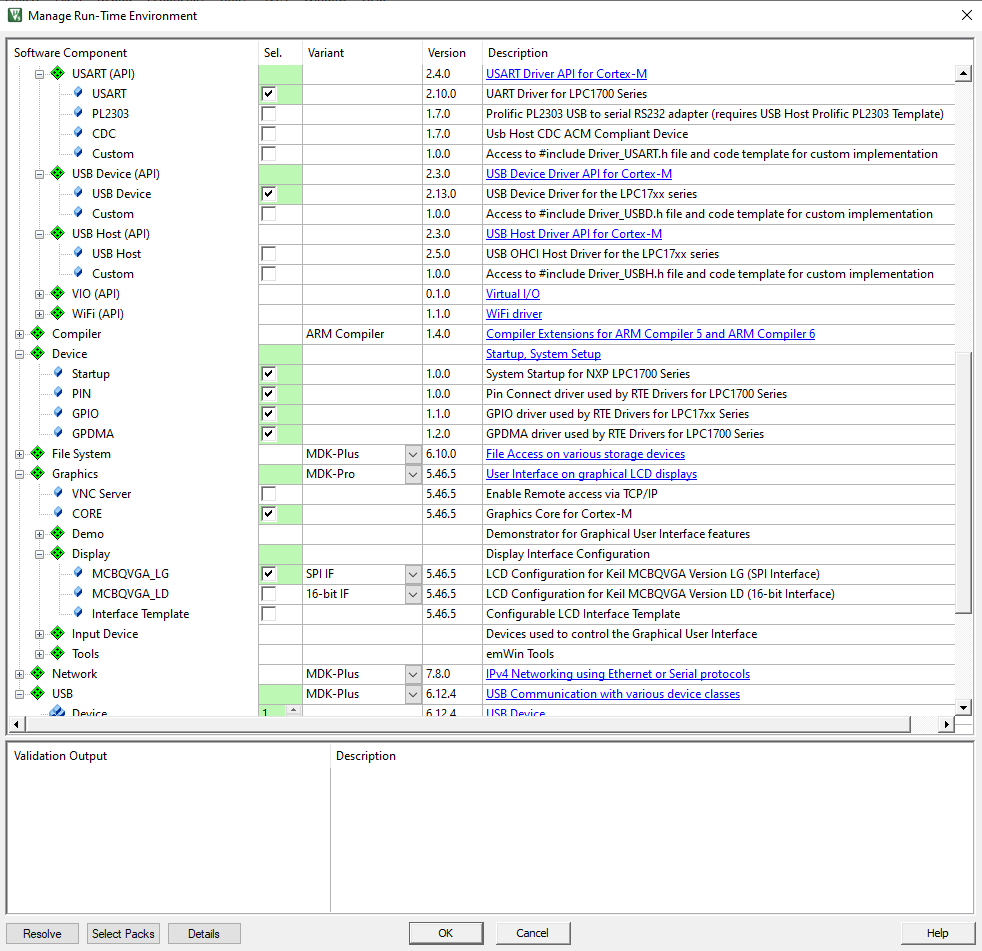Collapse the USB Host (API) tree node
The image size is (982, 951).
click(38, 233)
